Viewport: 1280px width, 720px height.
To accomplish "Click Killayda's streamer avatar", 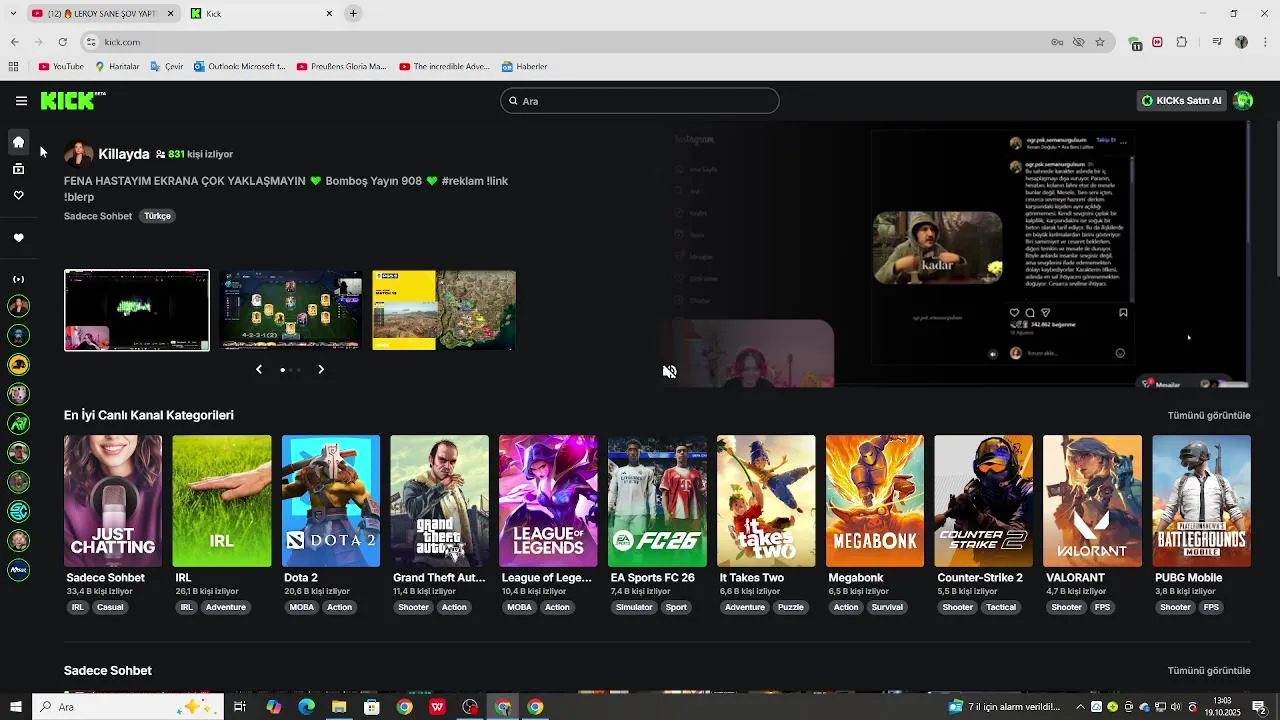I will pyautogui.click(x=79, y=154).
